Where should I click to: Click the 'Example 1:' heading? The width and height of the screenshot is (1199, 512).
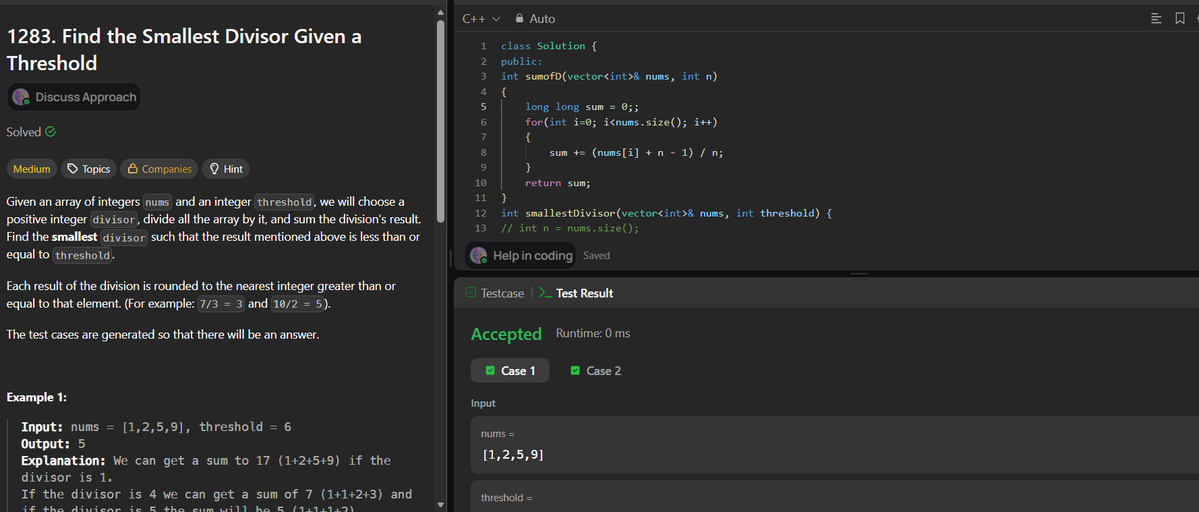37,397
